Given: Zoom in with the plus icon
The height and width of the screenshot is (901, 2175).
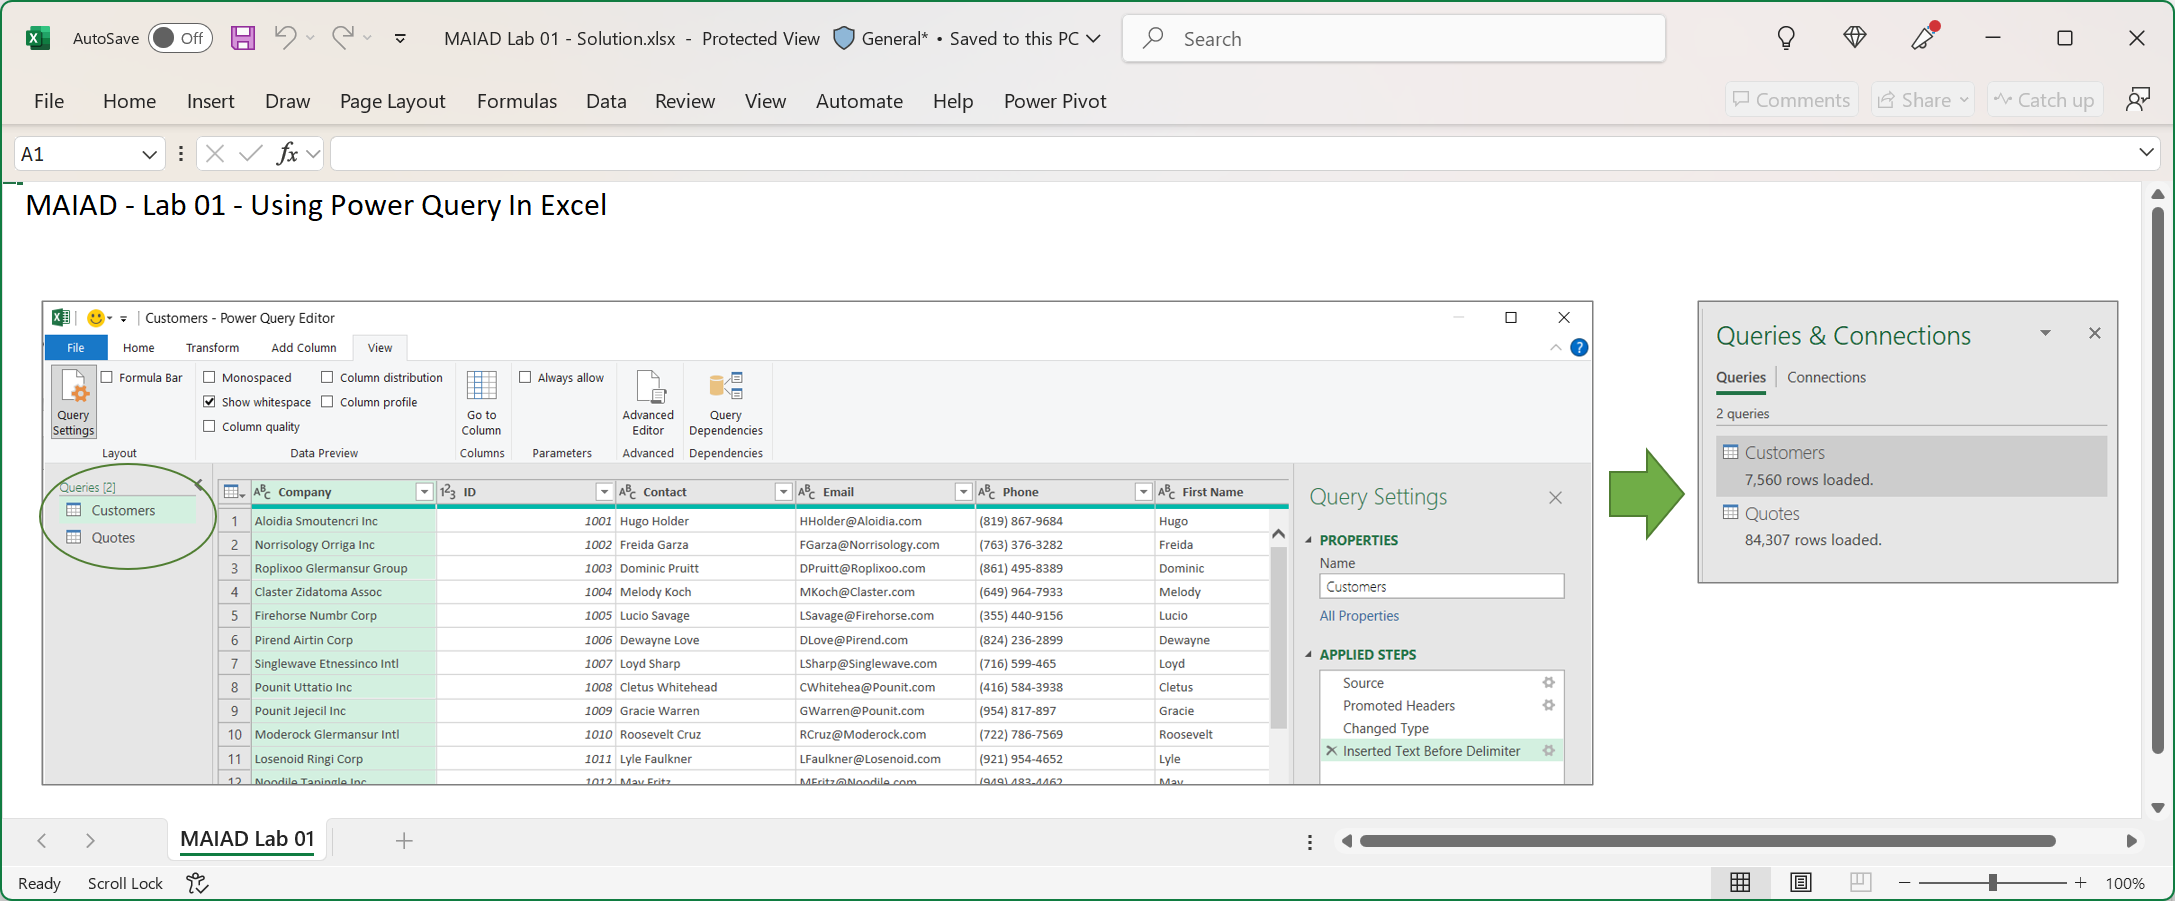Looking at the screenshot, I should (2080, 883).
